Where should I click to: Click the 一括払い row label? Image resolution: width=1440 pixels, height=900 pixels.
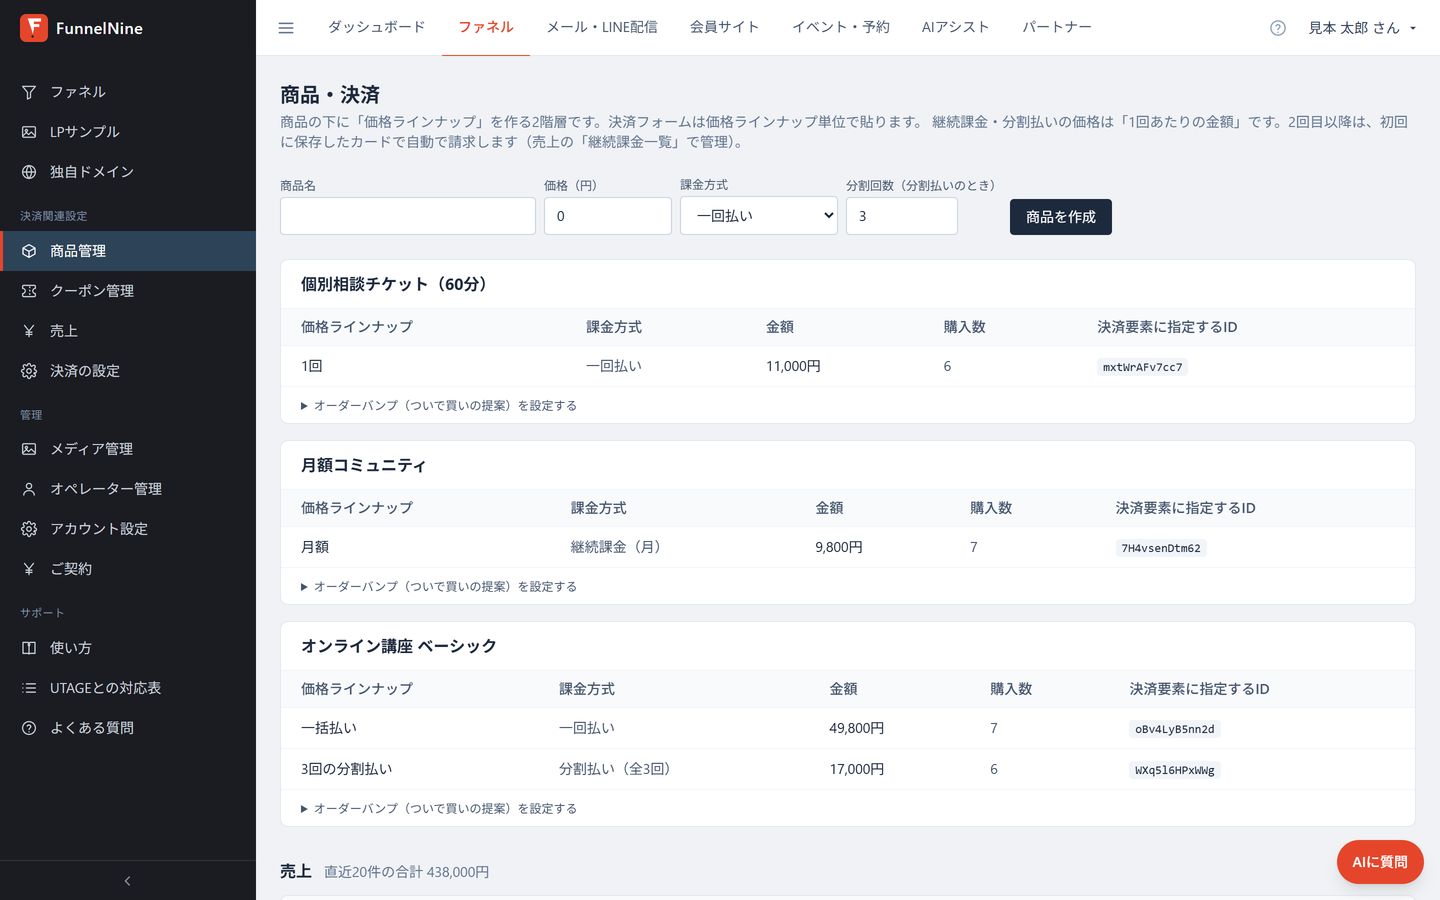[x=329, y=729]
